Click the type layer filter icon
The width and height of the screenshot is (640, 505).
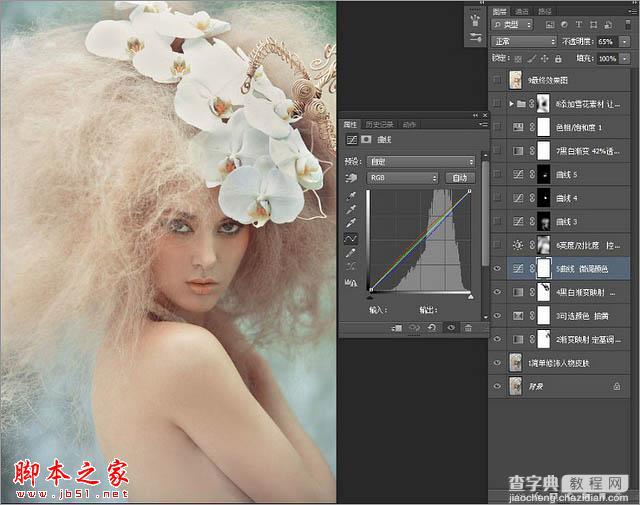[x=578, y=24]
